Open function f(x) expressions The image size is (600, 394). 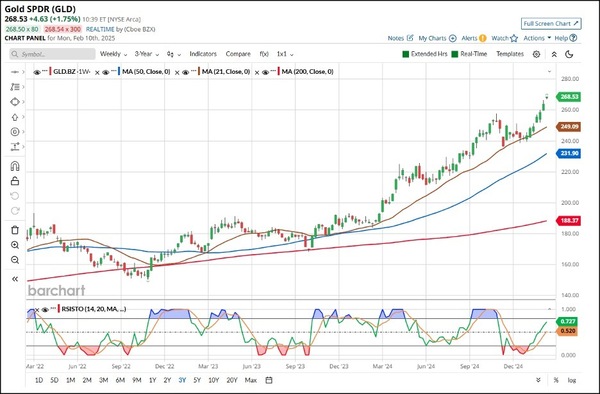(x=264, y=54)
